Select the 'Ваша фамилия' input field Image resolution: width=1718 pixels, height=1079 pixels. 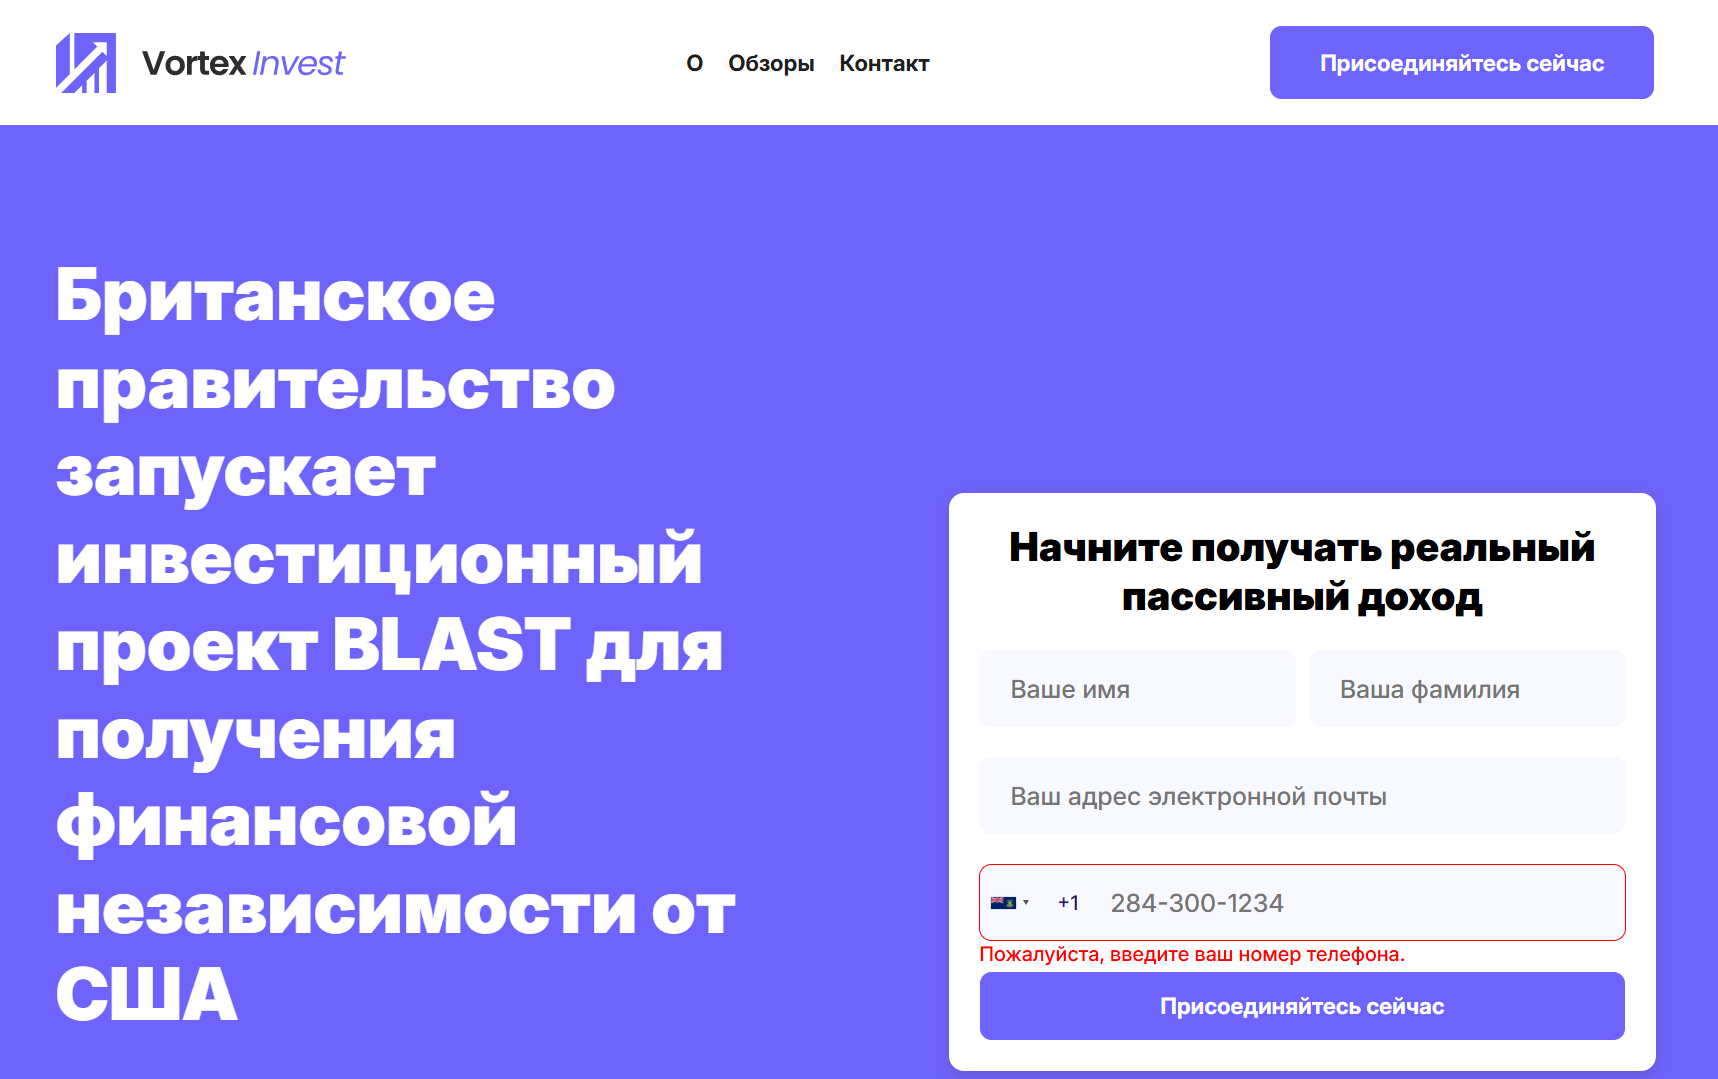pos(1466,688)
